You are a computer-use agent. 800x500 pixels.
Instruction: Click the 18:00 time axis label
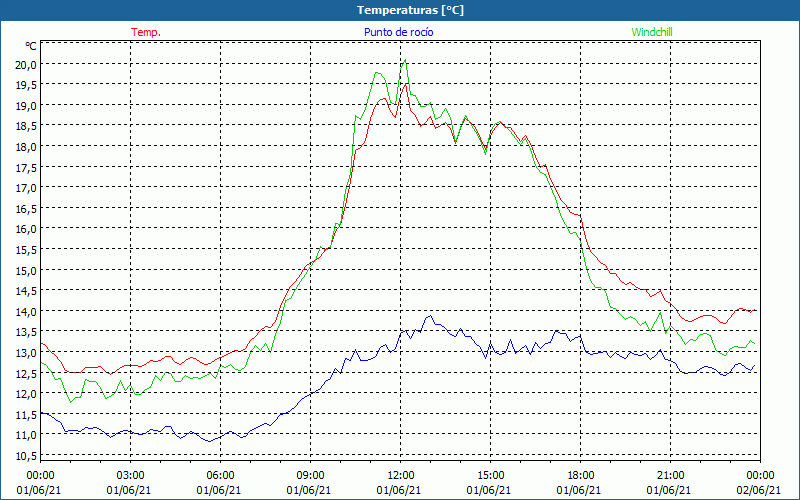pyautogui.click(x=581, y=476)
